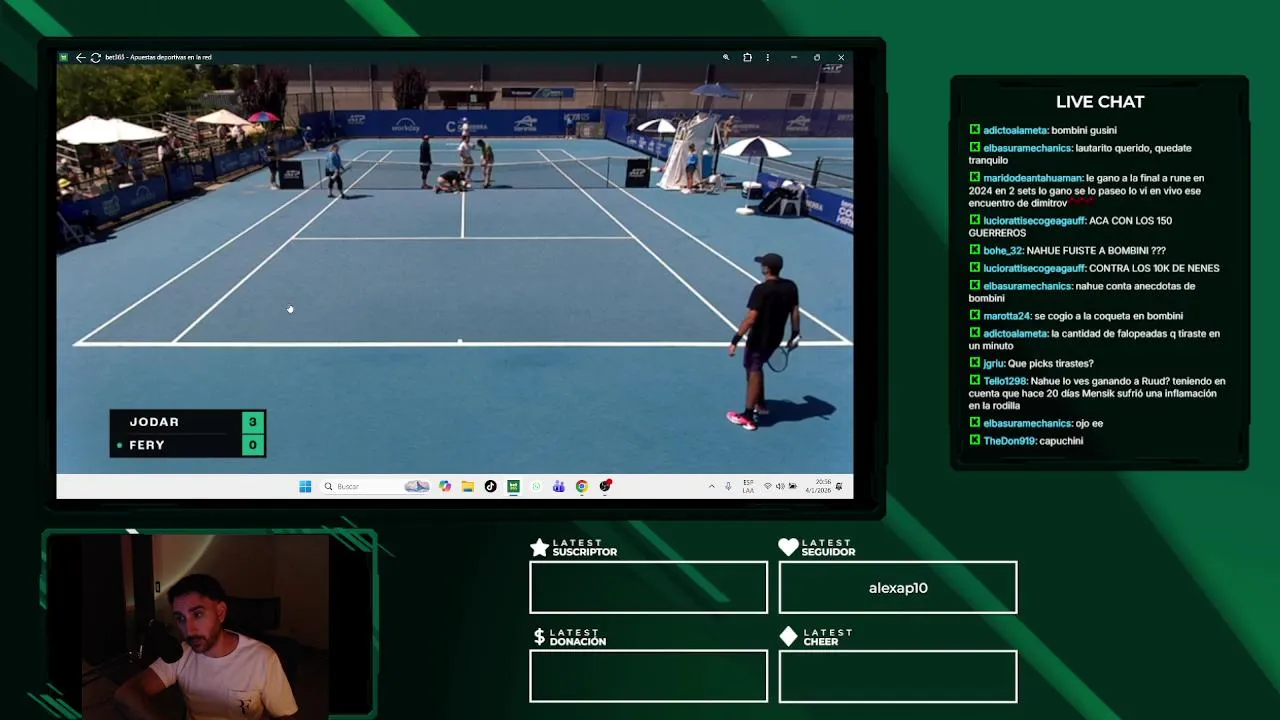Open the network Wi-Fi tray icon
The image size is (1280, 720).
(767, 486)
